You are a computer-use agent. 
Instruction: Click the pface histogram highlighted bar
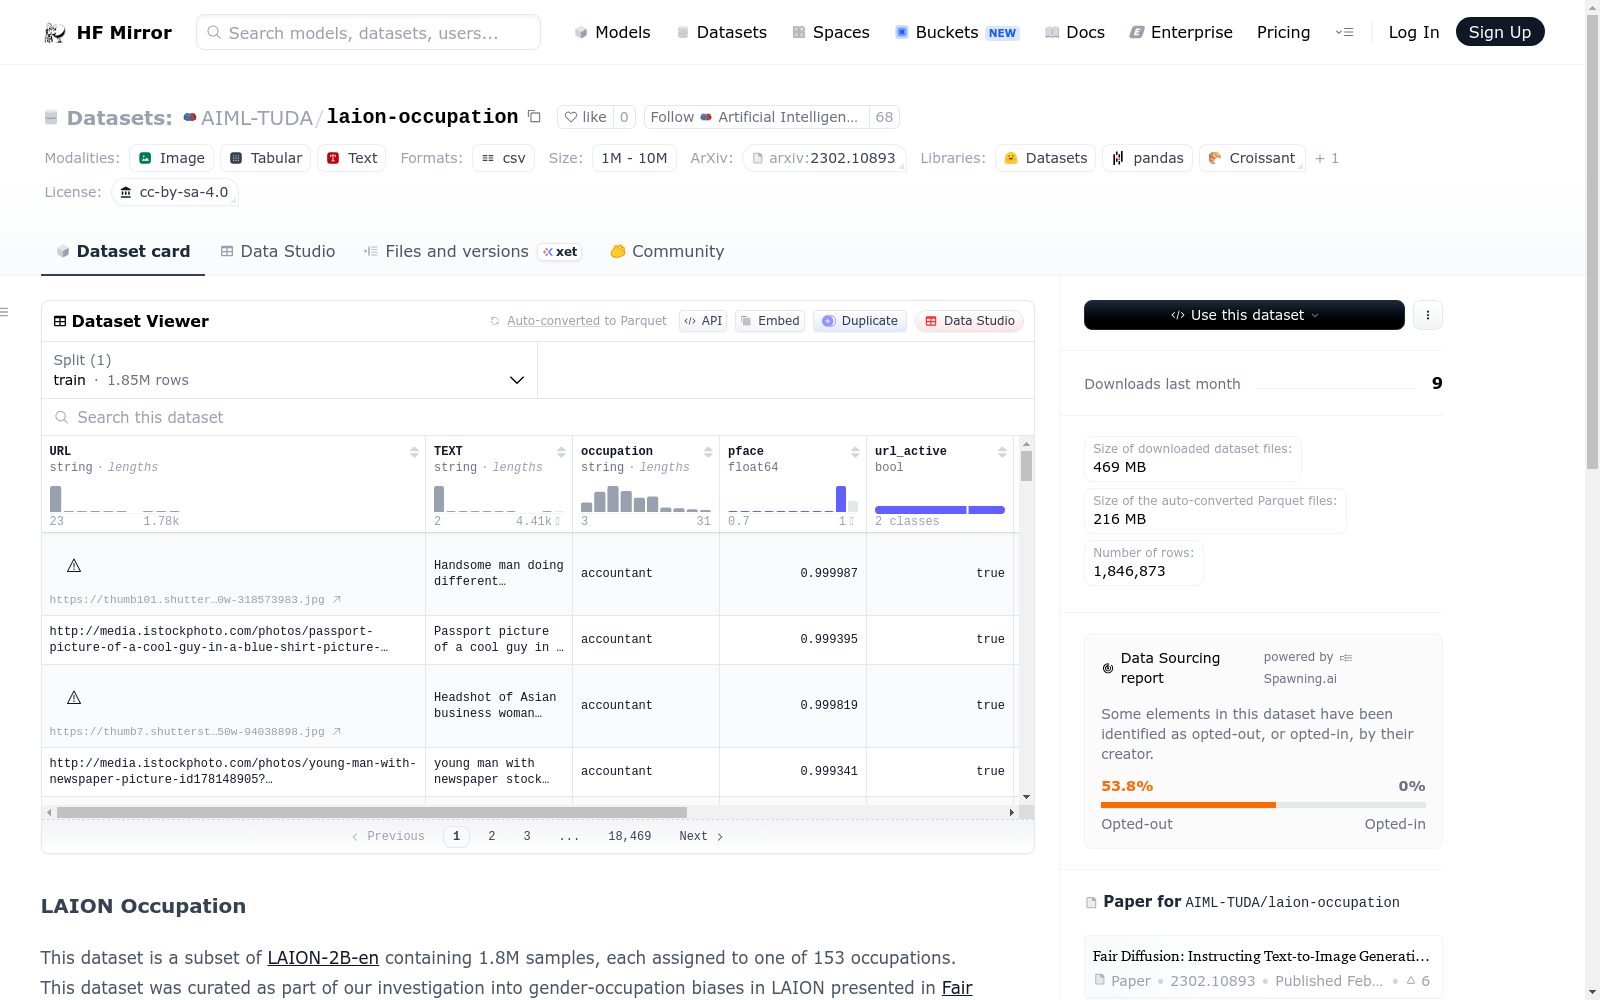841,498
